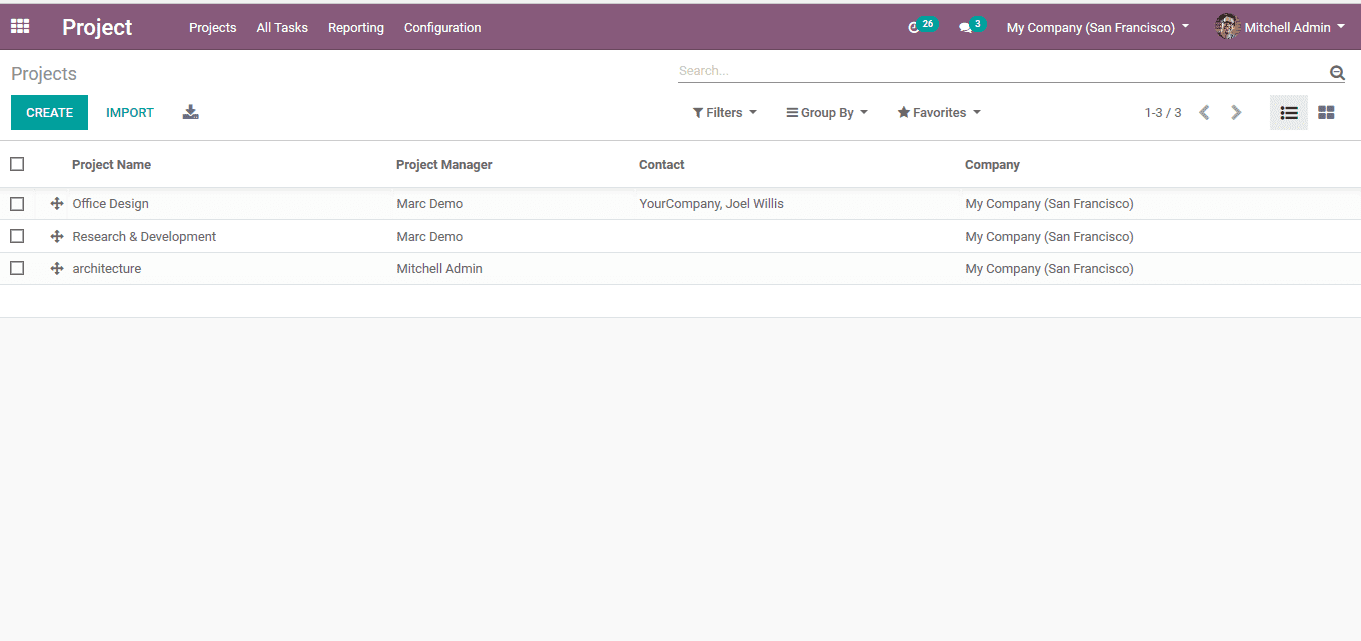Click contact YourCompany, Joel Willis
Screen dimensions: 1361x641
point(712,204)
